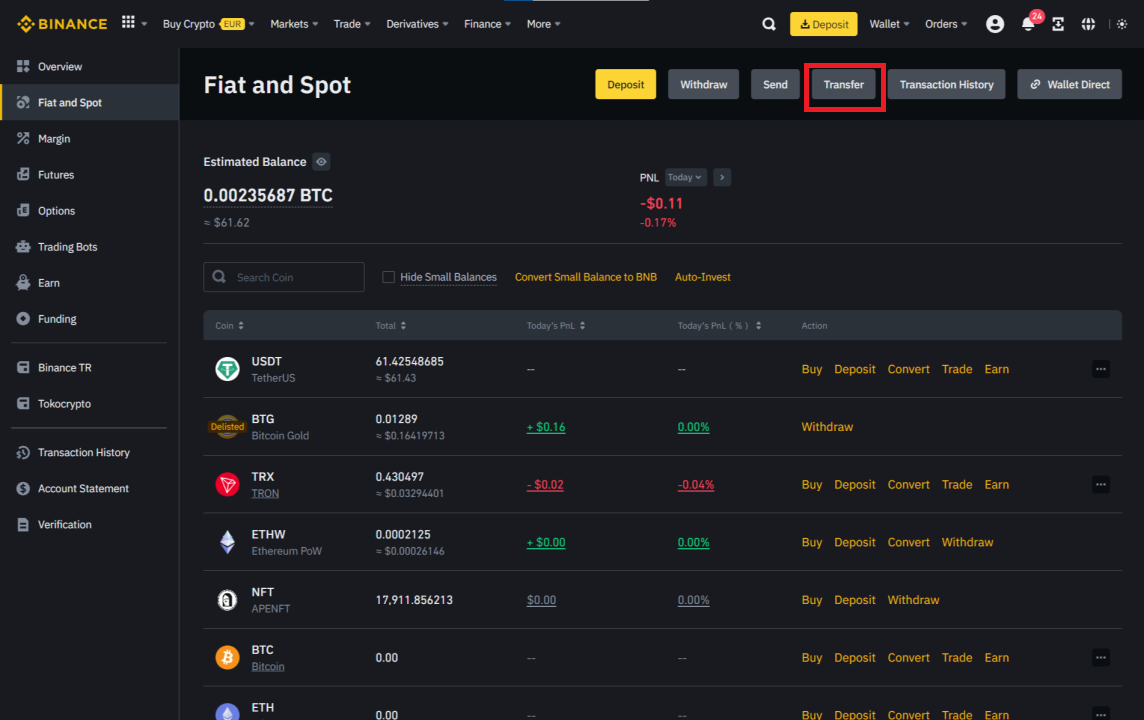This screenshot has height=720, width=1144.
Task: Expand the Markets menu
Action: [x=294, y=24]
